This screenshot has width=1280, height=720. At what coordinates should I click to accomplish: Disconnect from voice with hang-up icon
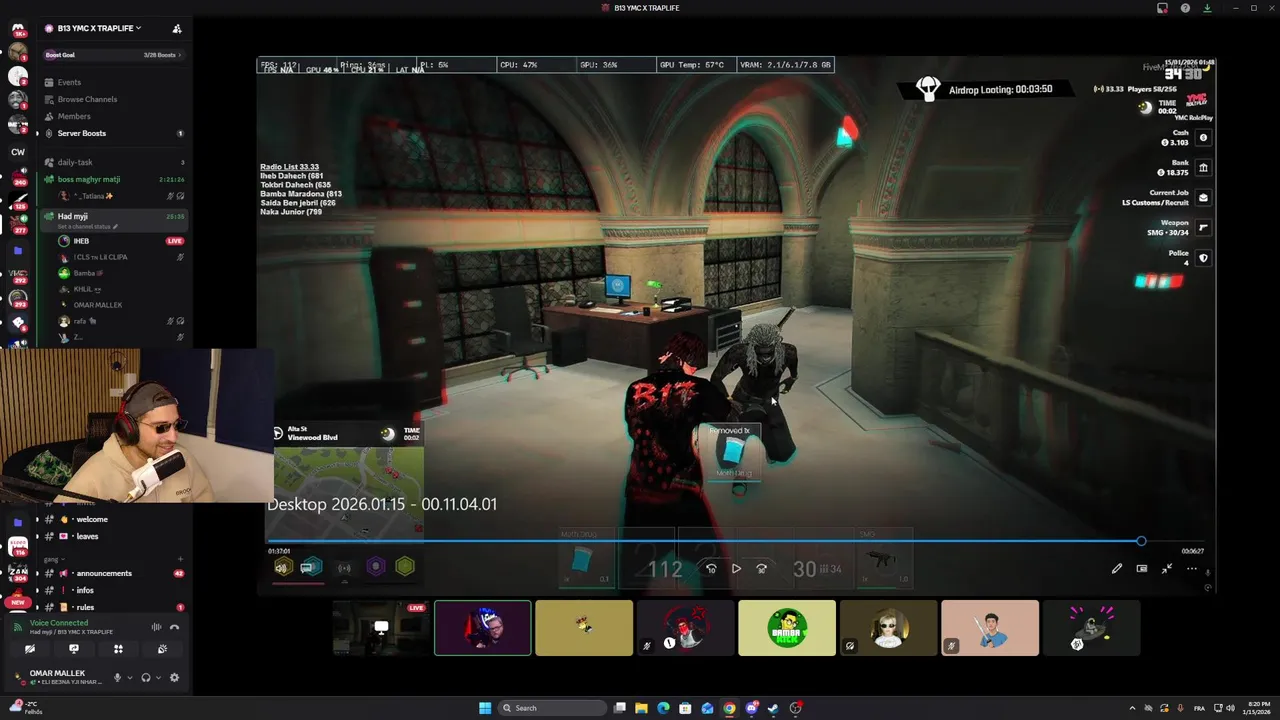(174, 627)
